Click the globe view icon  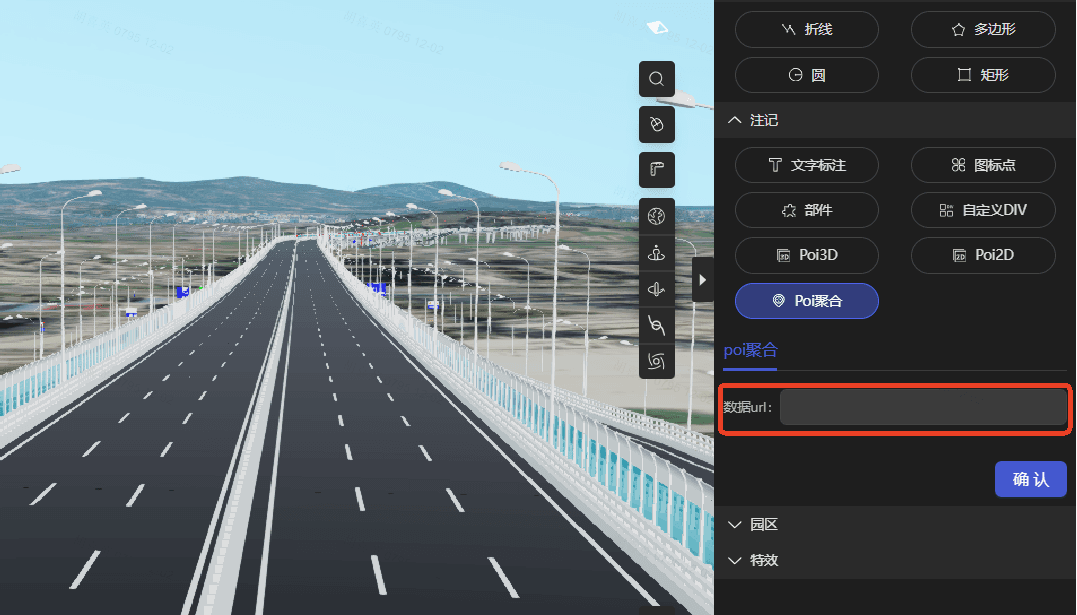[x=657, y=216]
